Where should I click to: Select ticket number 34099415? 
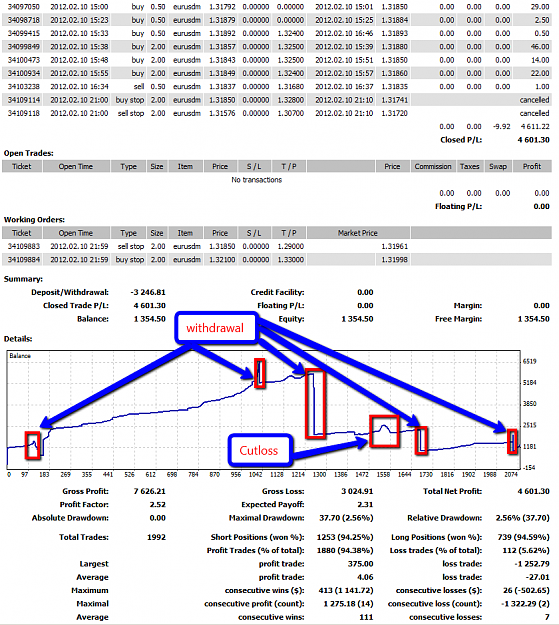[24, 33]
